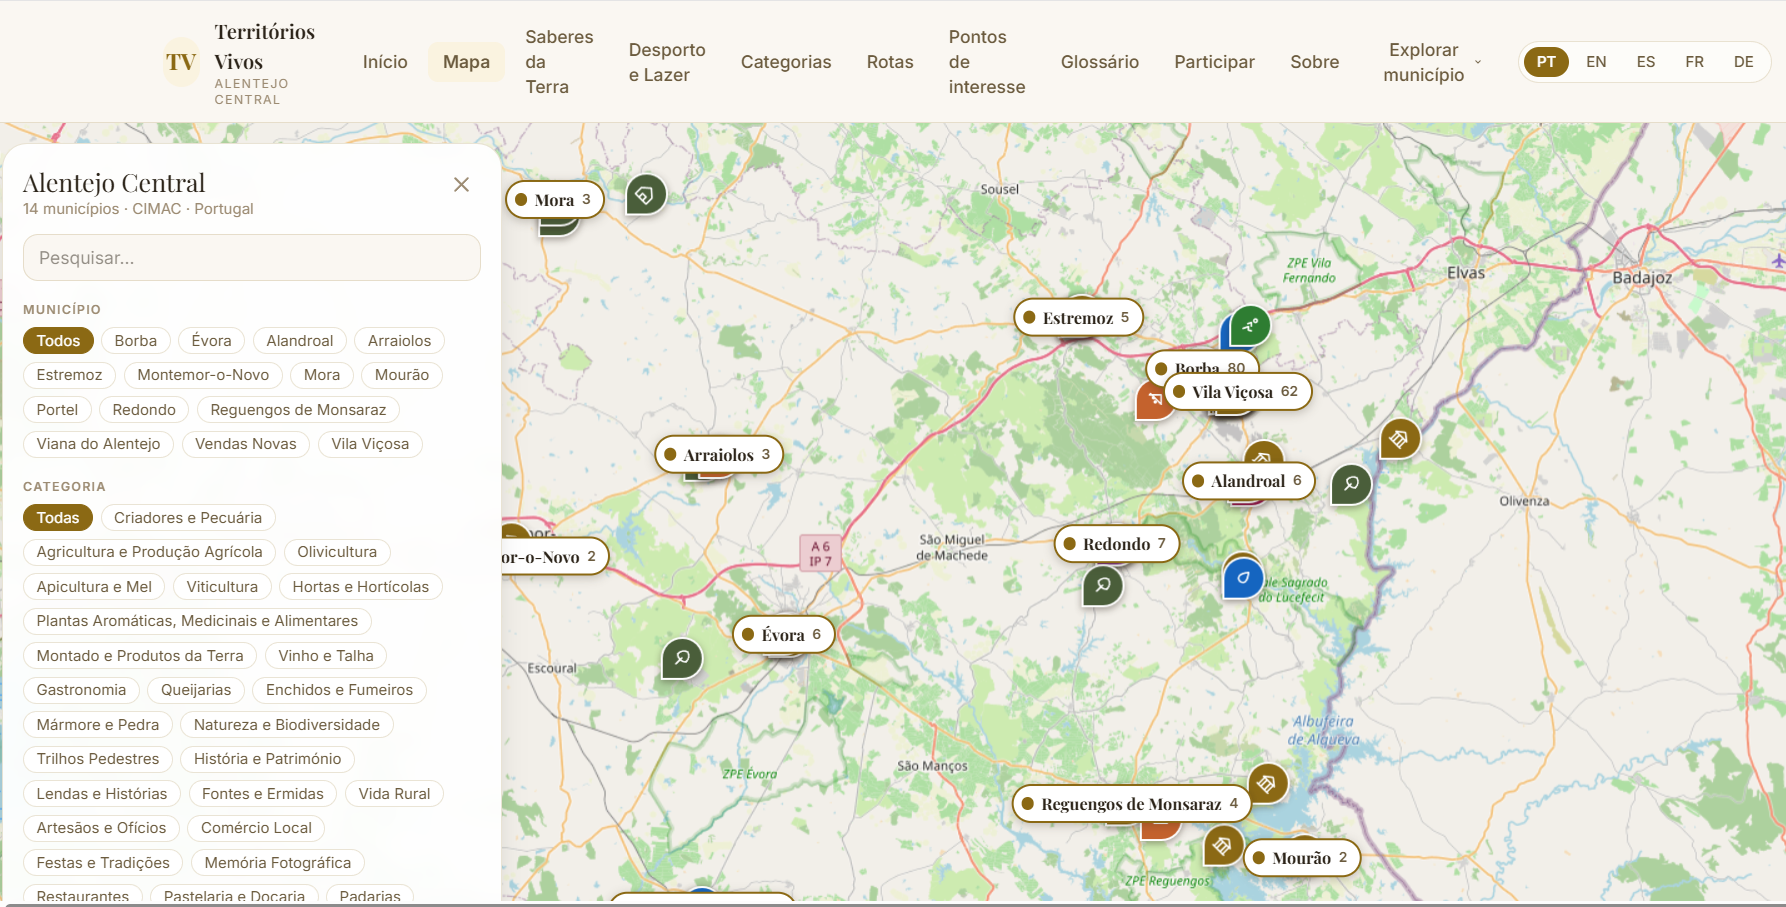Filter by Olivicultura category
The image size is (1786, 907).
337,552
